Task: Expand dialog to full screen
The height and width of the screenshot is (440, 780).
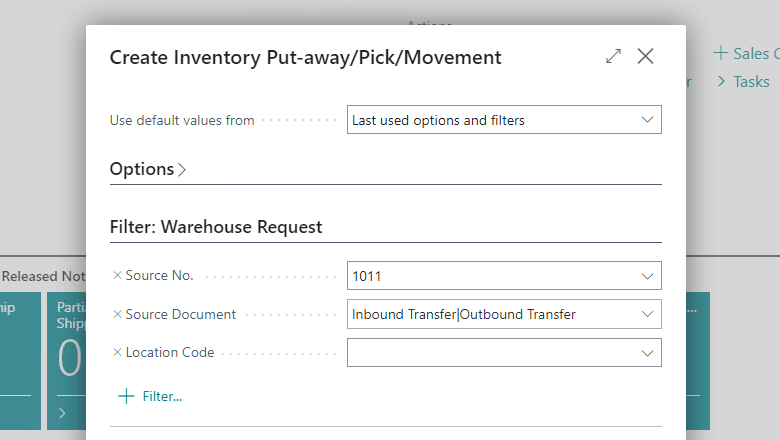Action: pyautogui.click(x=613, y=57)
